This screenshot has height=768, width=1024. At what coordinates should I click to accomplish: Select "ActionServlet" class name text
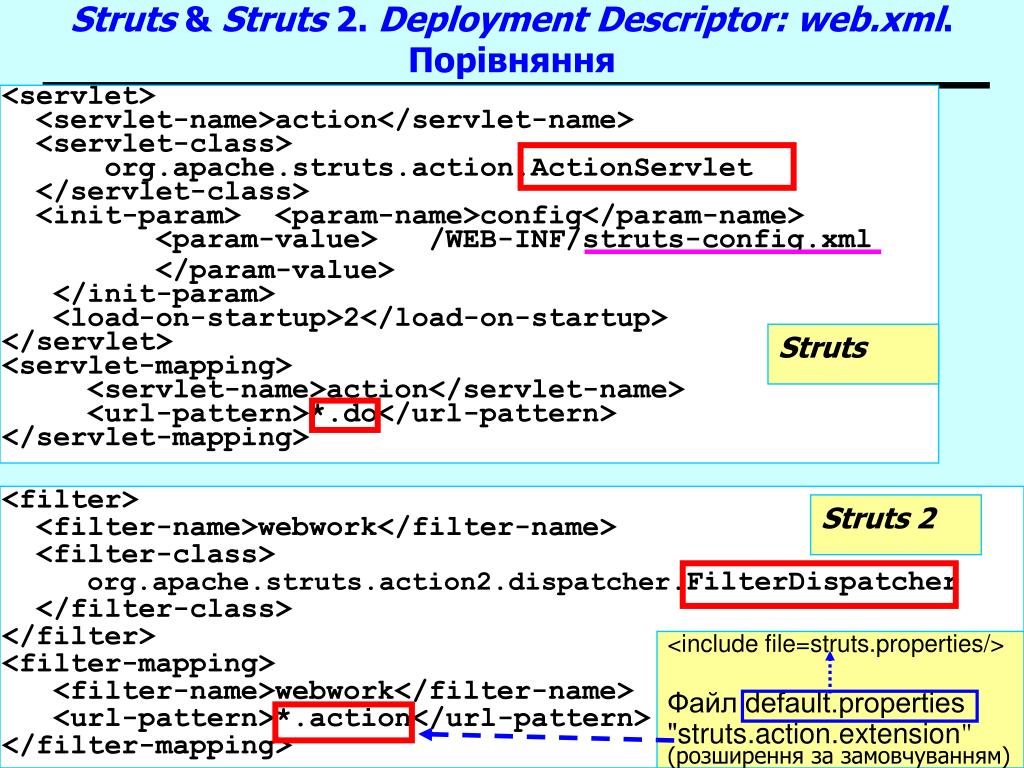[x=641, y=167]
